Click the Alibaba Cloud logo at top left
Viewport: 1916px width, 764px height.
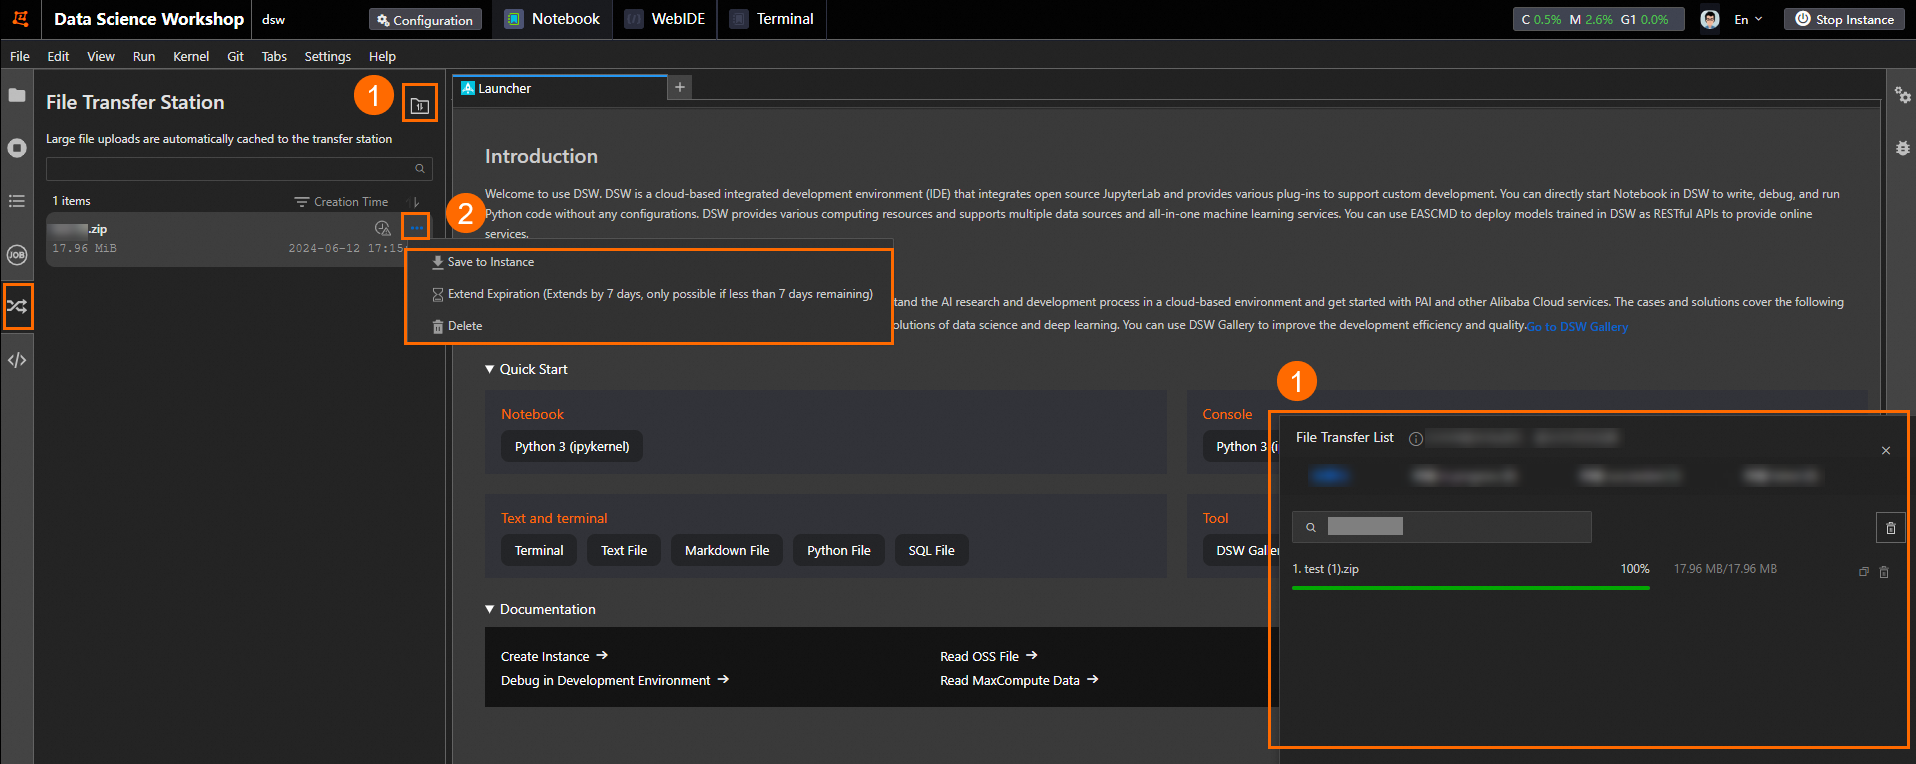(20, 19)
